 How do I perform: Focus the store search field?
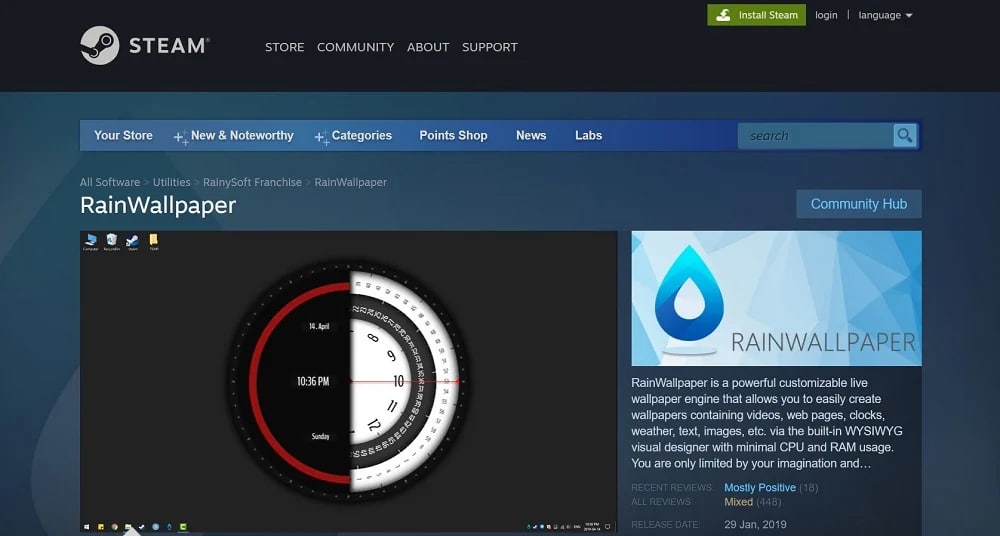[816, 135]
